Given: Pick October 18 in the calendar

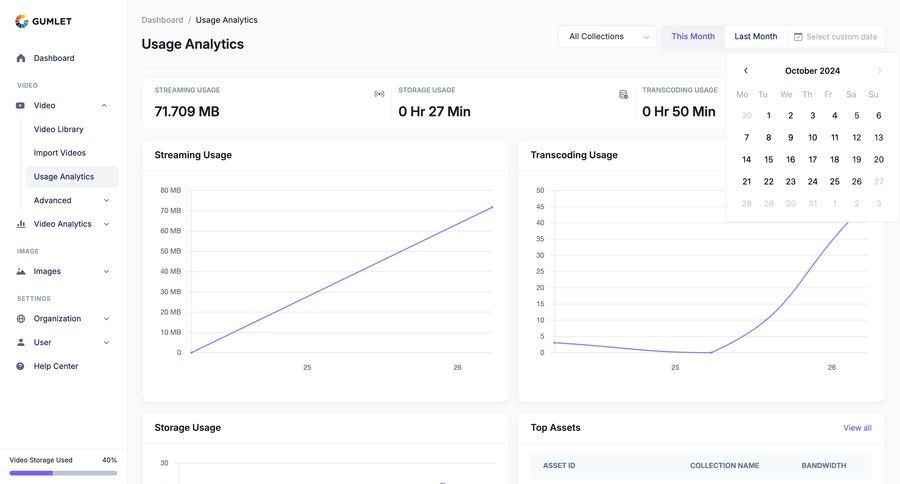Looking at the screenshot, I should coord(835,160).
